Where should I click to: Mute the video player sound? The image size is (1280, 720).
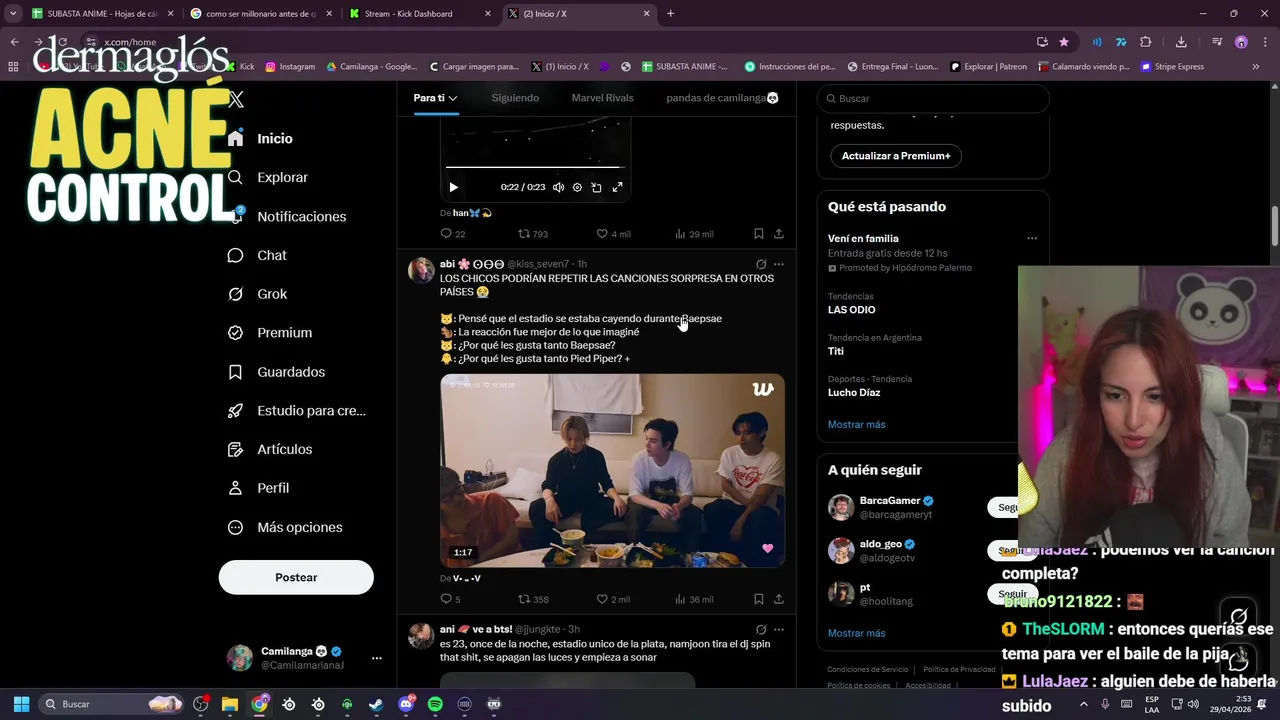click(558, 187)
